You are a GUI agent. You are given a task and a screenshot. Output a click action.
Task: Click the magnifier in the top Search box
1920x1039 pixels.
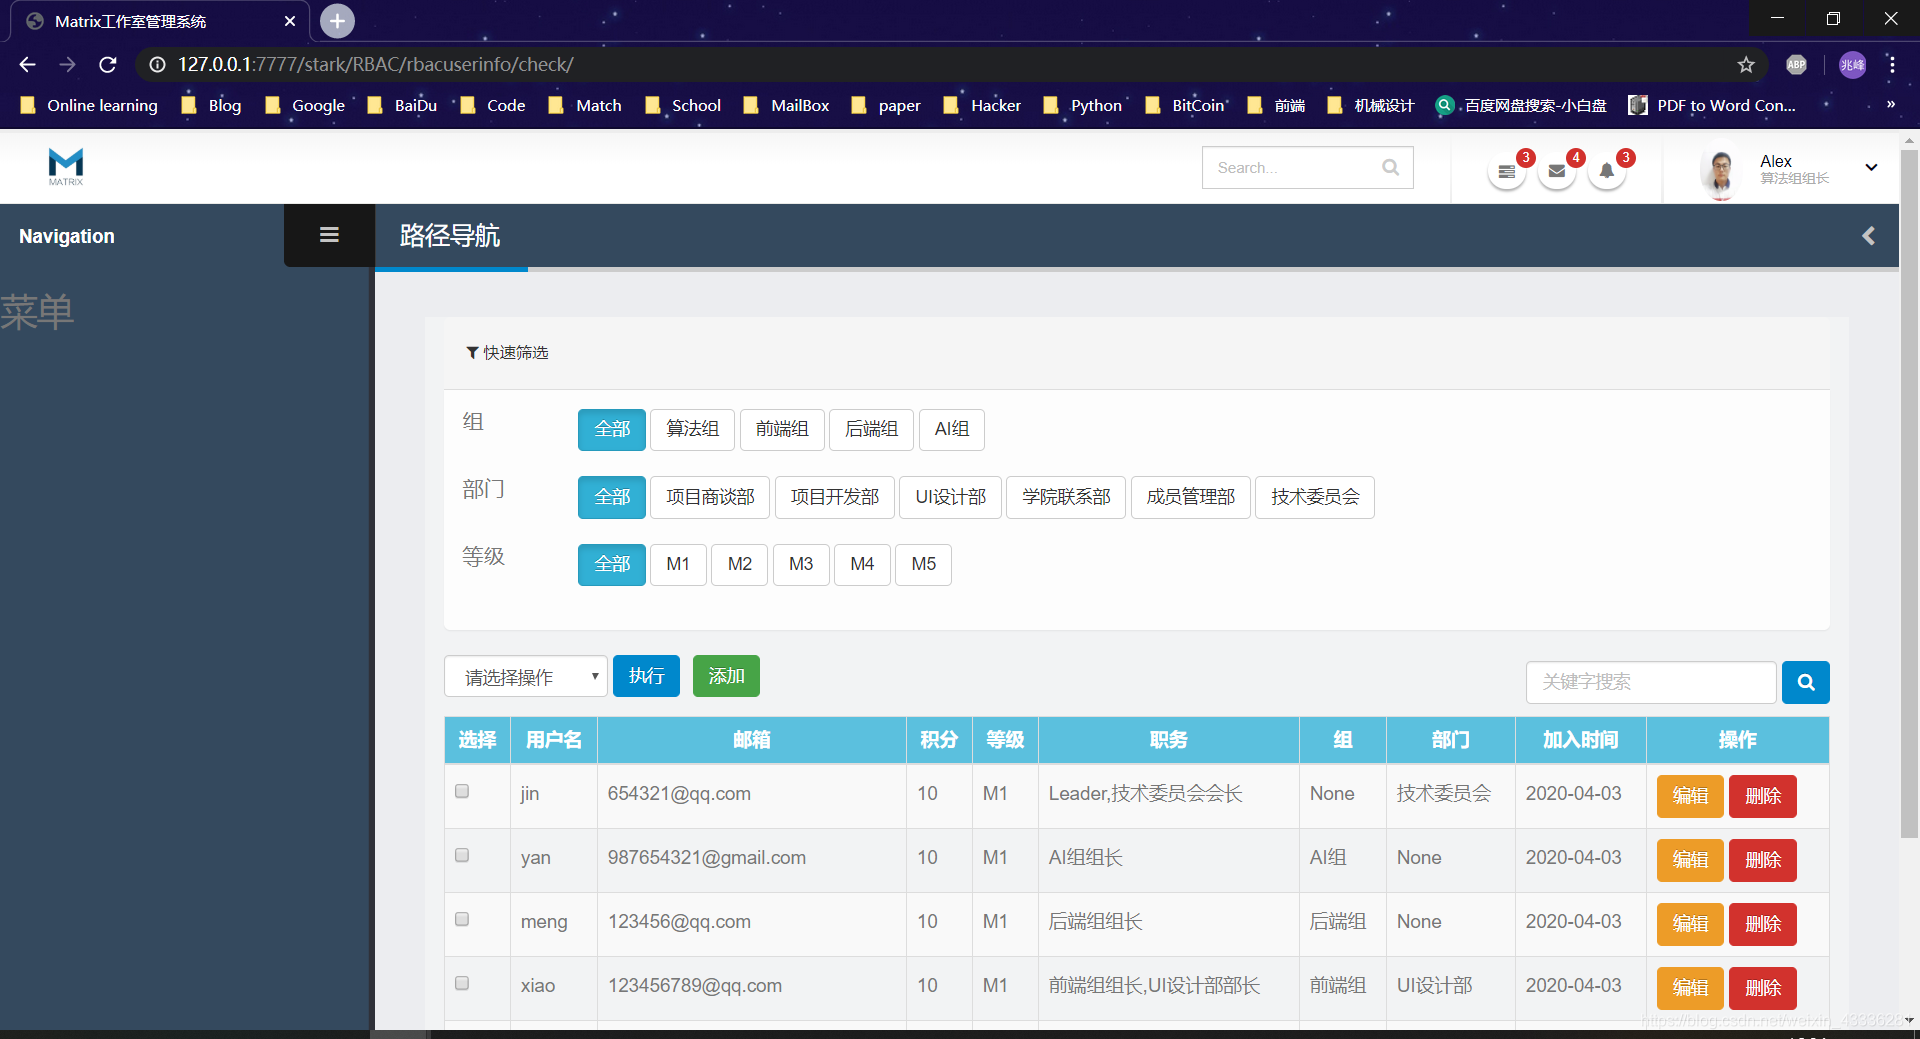tap(1390, 167)
